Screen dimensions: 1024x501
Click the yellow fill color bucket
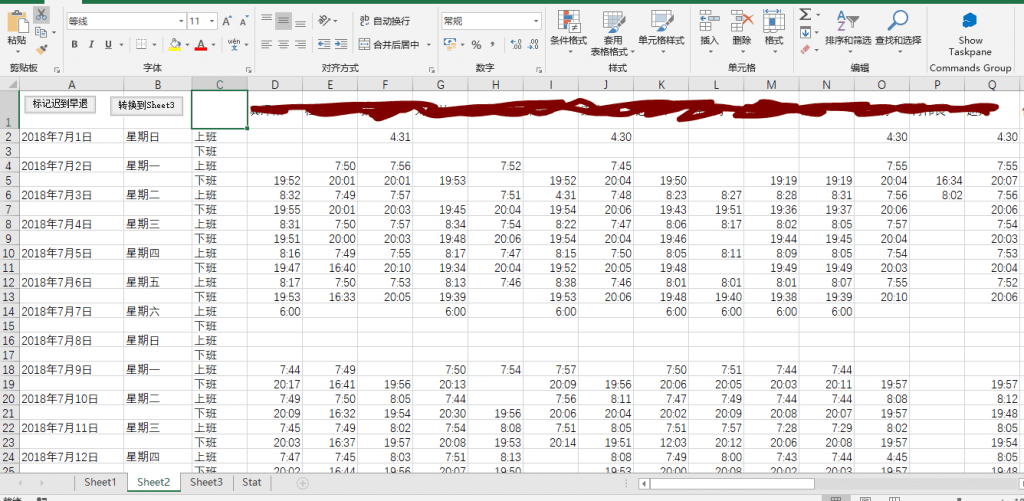click(x=174, y=44)
